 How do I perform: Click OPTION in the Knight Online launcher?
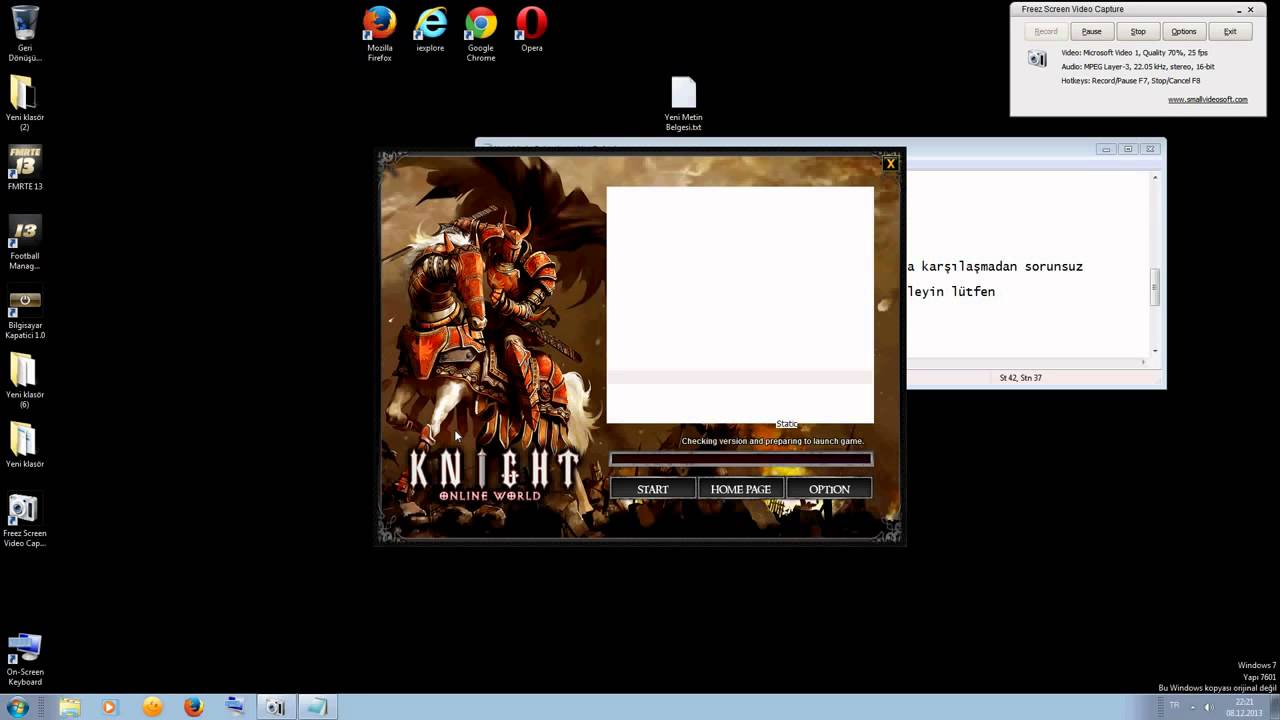(829, 489)
